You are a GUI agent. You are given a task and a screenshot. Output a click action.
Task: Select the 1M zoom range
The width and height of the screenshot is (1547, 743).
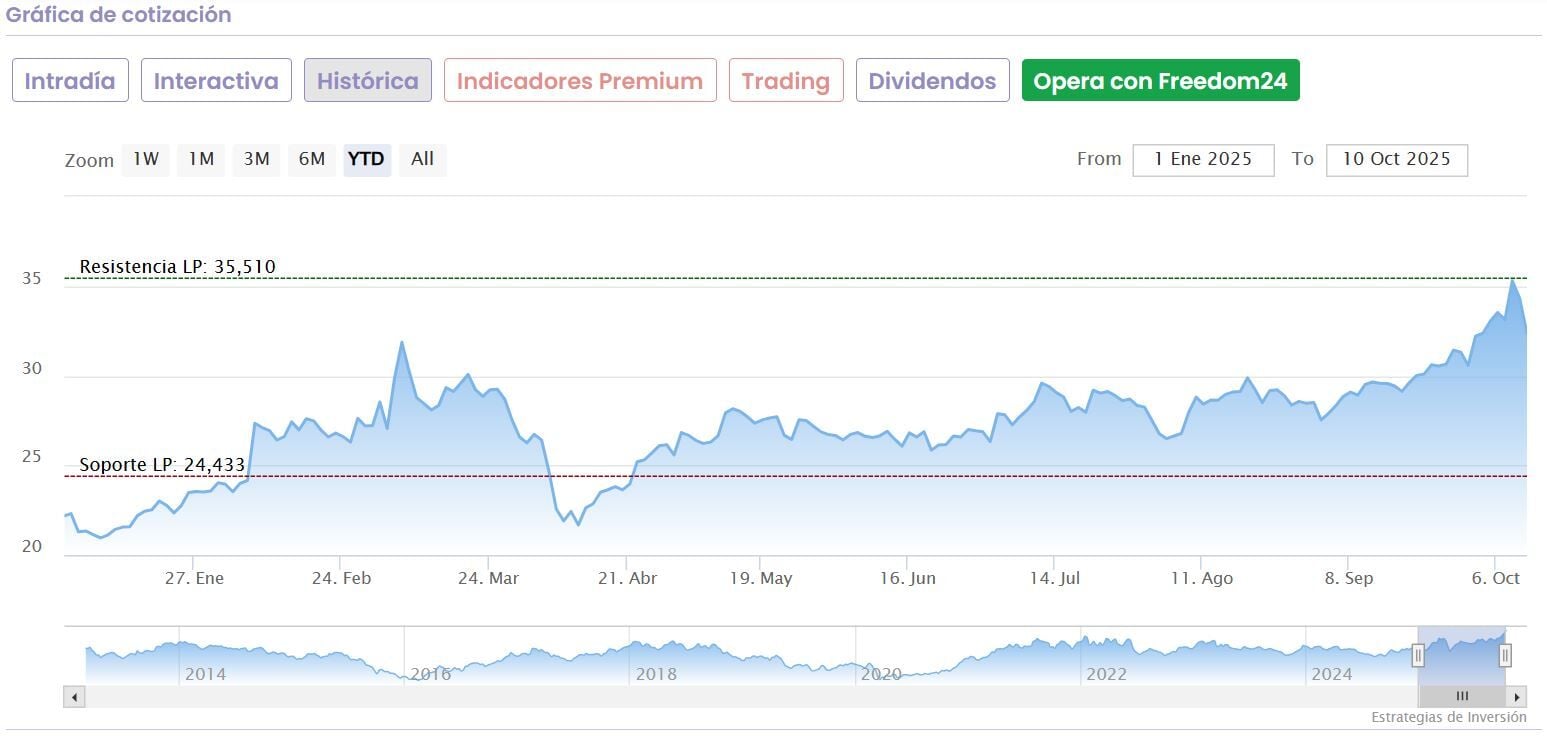(x=201, y=159)
